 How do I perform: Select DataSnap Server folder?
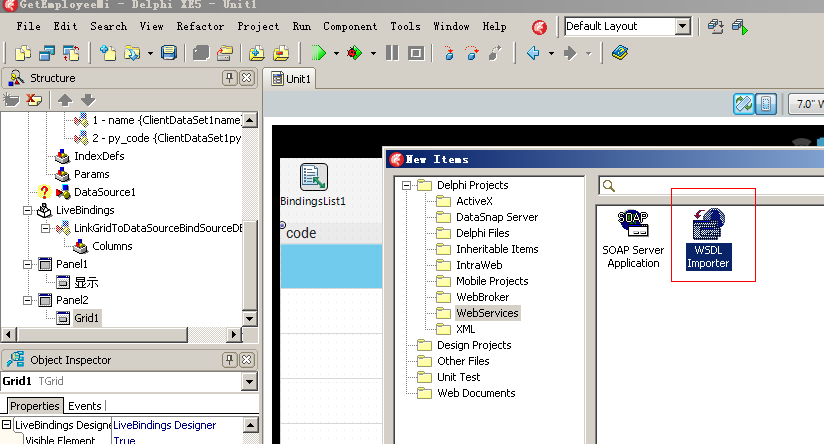pos(497,217)
